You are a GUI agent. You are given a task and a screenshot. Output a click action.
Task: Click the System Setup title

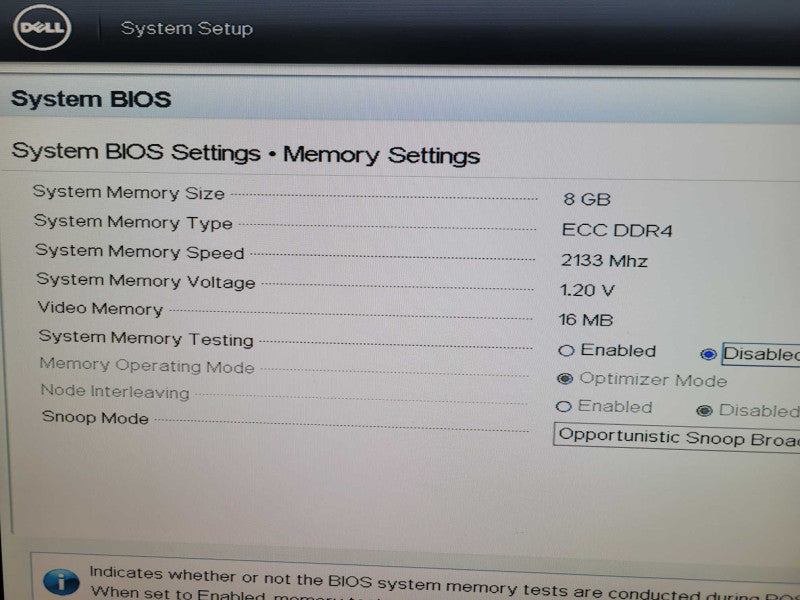click(187, 28)
